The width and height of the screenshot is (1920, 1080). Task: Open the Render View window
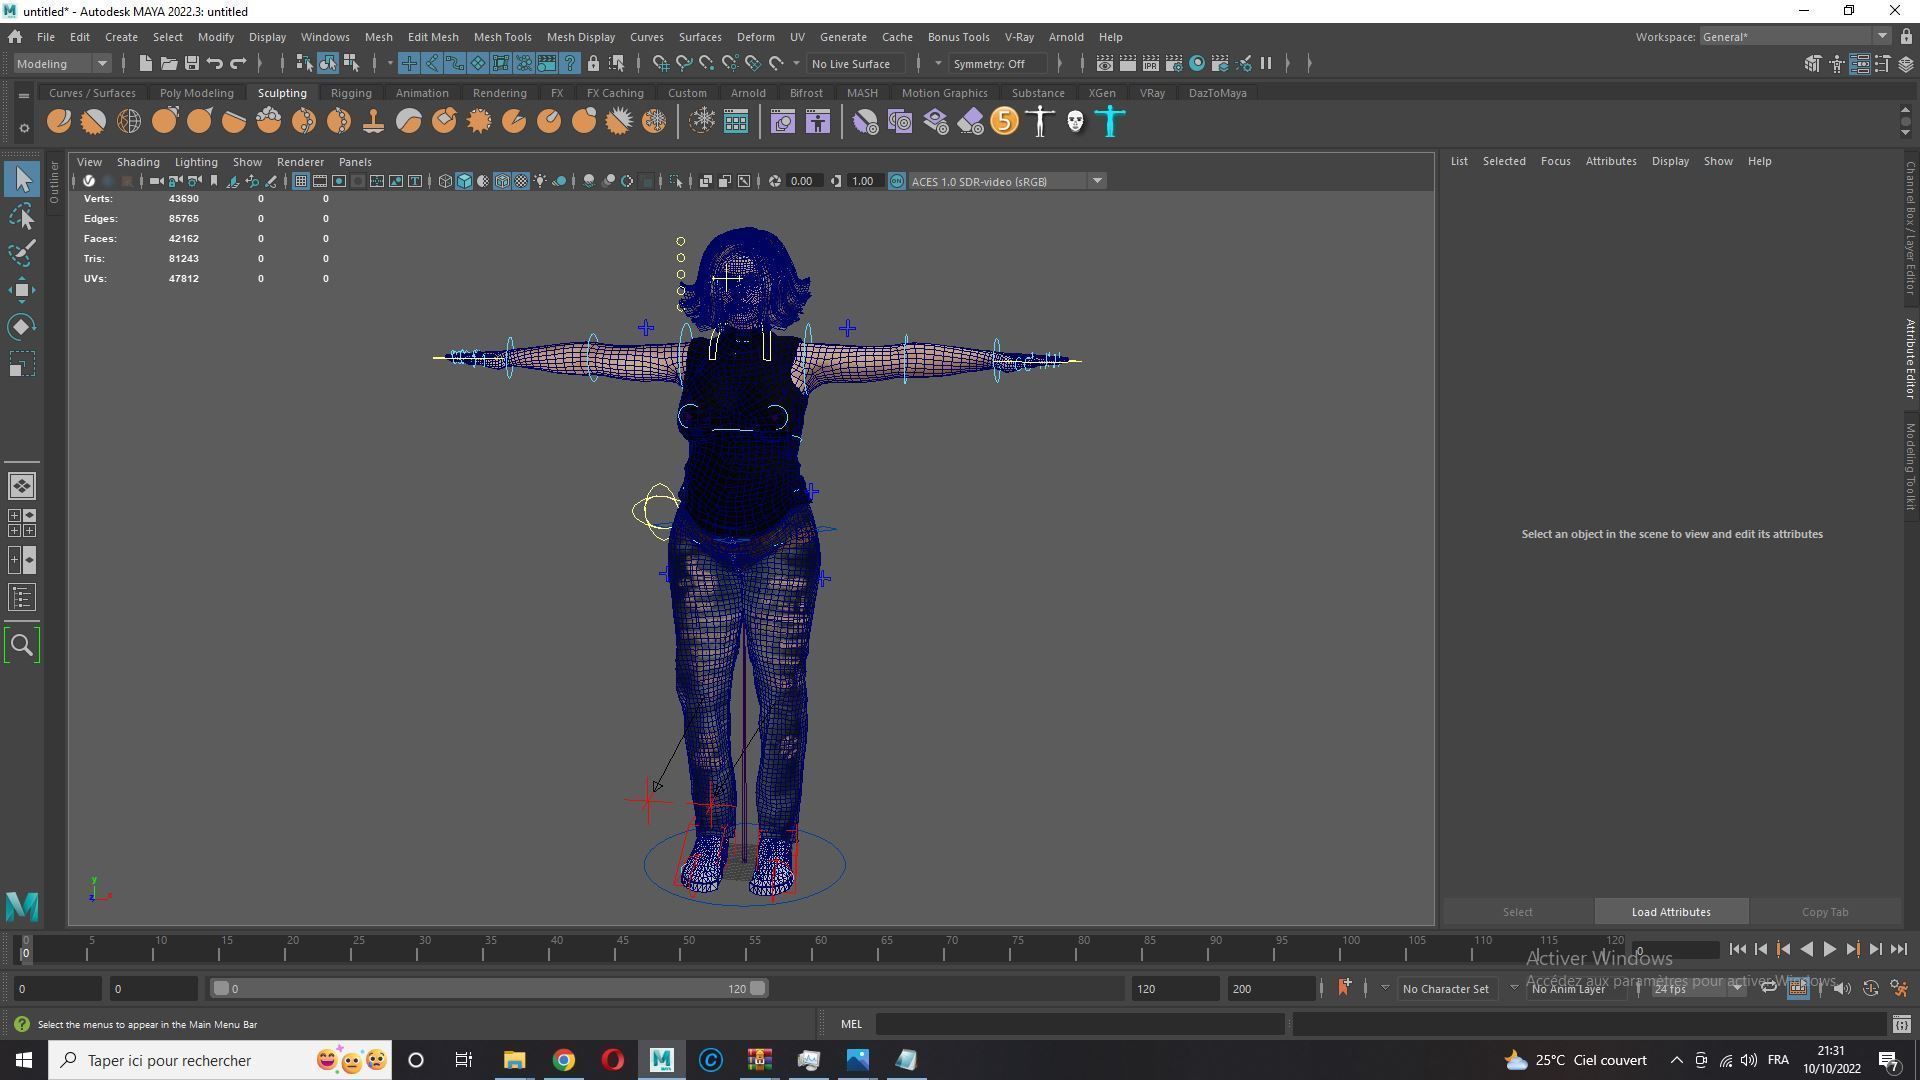(x=1104, y=64)
